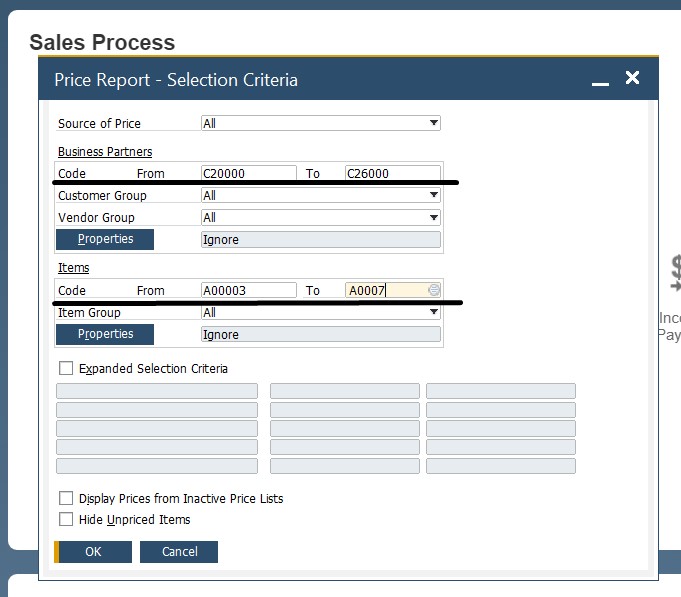Viewport: 681px width, 597px height.
Task: Check the Hide Unpriced Items option
Action: (x=66, y=519)
